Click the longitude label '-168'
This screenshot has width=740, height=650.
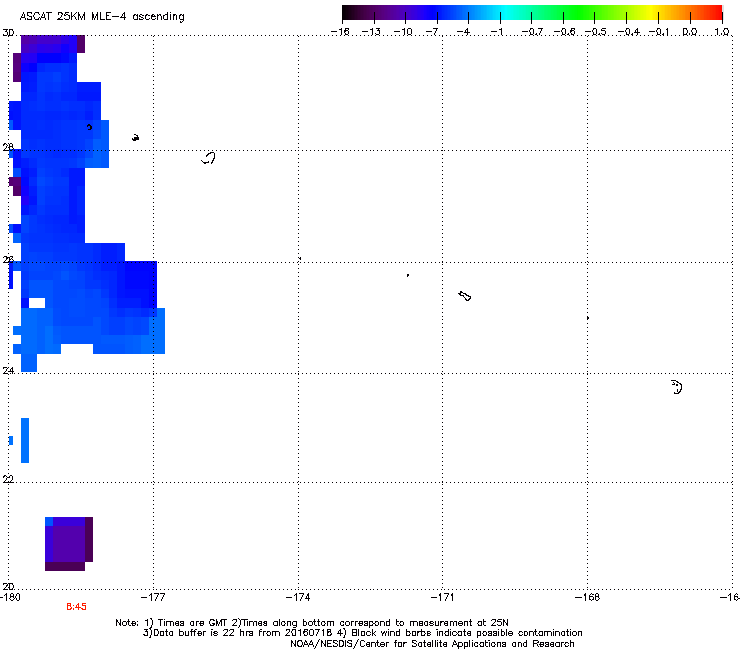pyautogui.click(x=588, y=597)
